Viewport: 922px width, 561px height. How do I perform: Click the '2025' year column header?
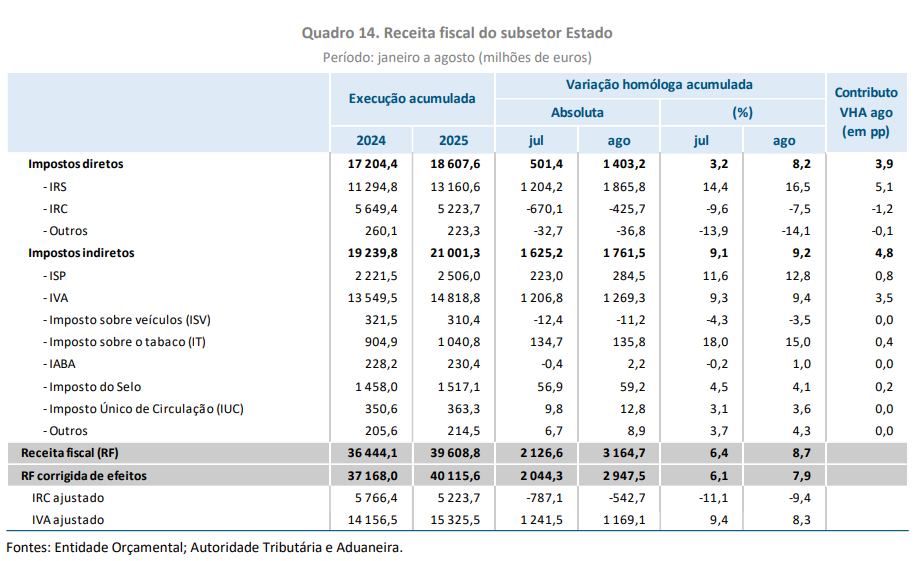click(x=453, y=140)
